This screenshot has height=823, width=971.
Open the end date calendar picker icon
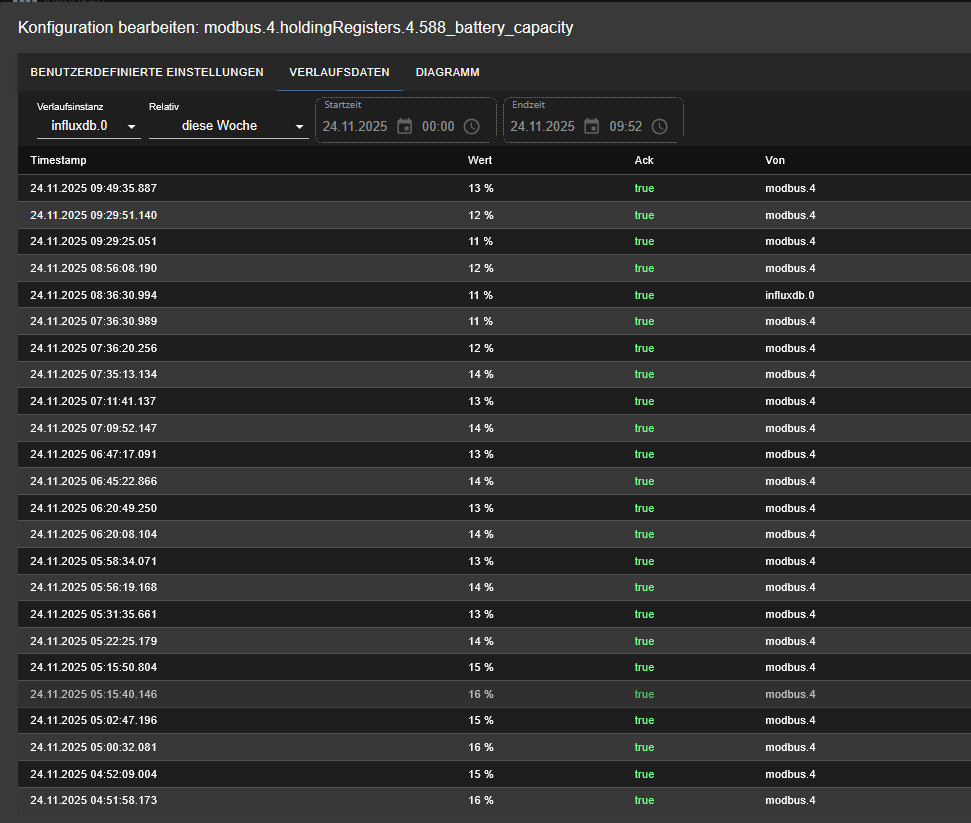pos(592,126)
